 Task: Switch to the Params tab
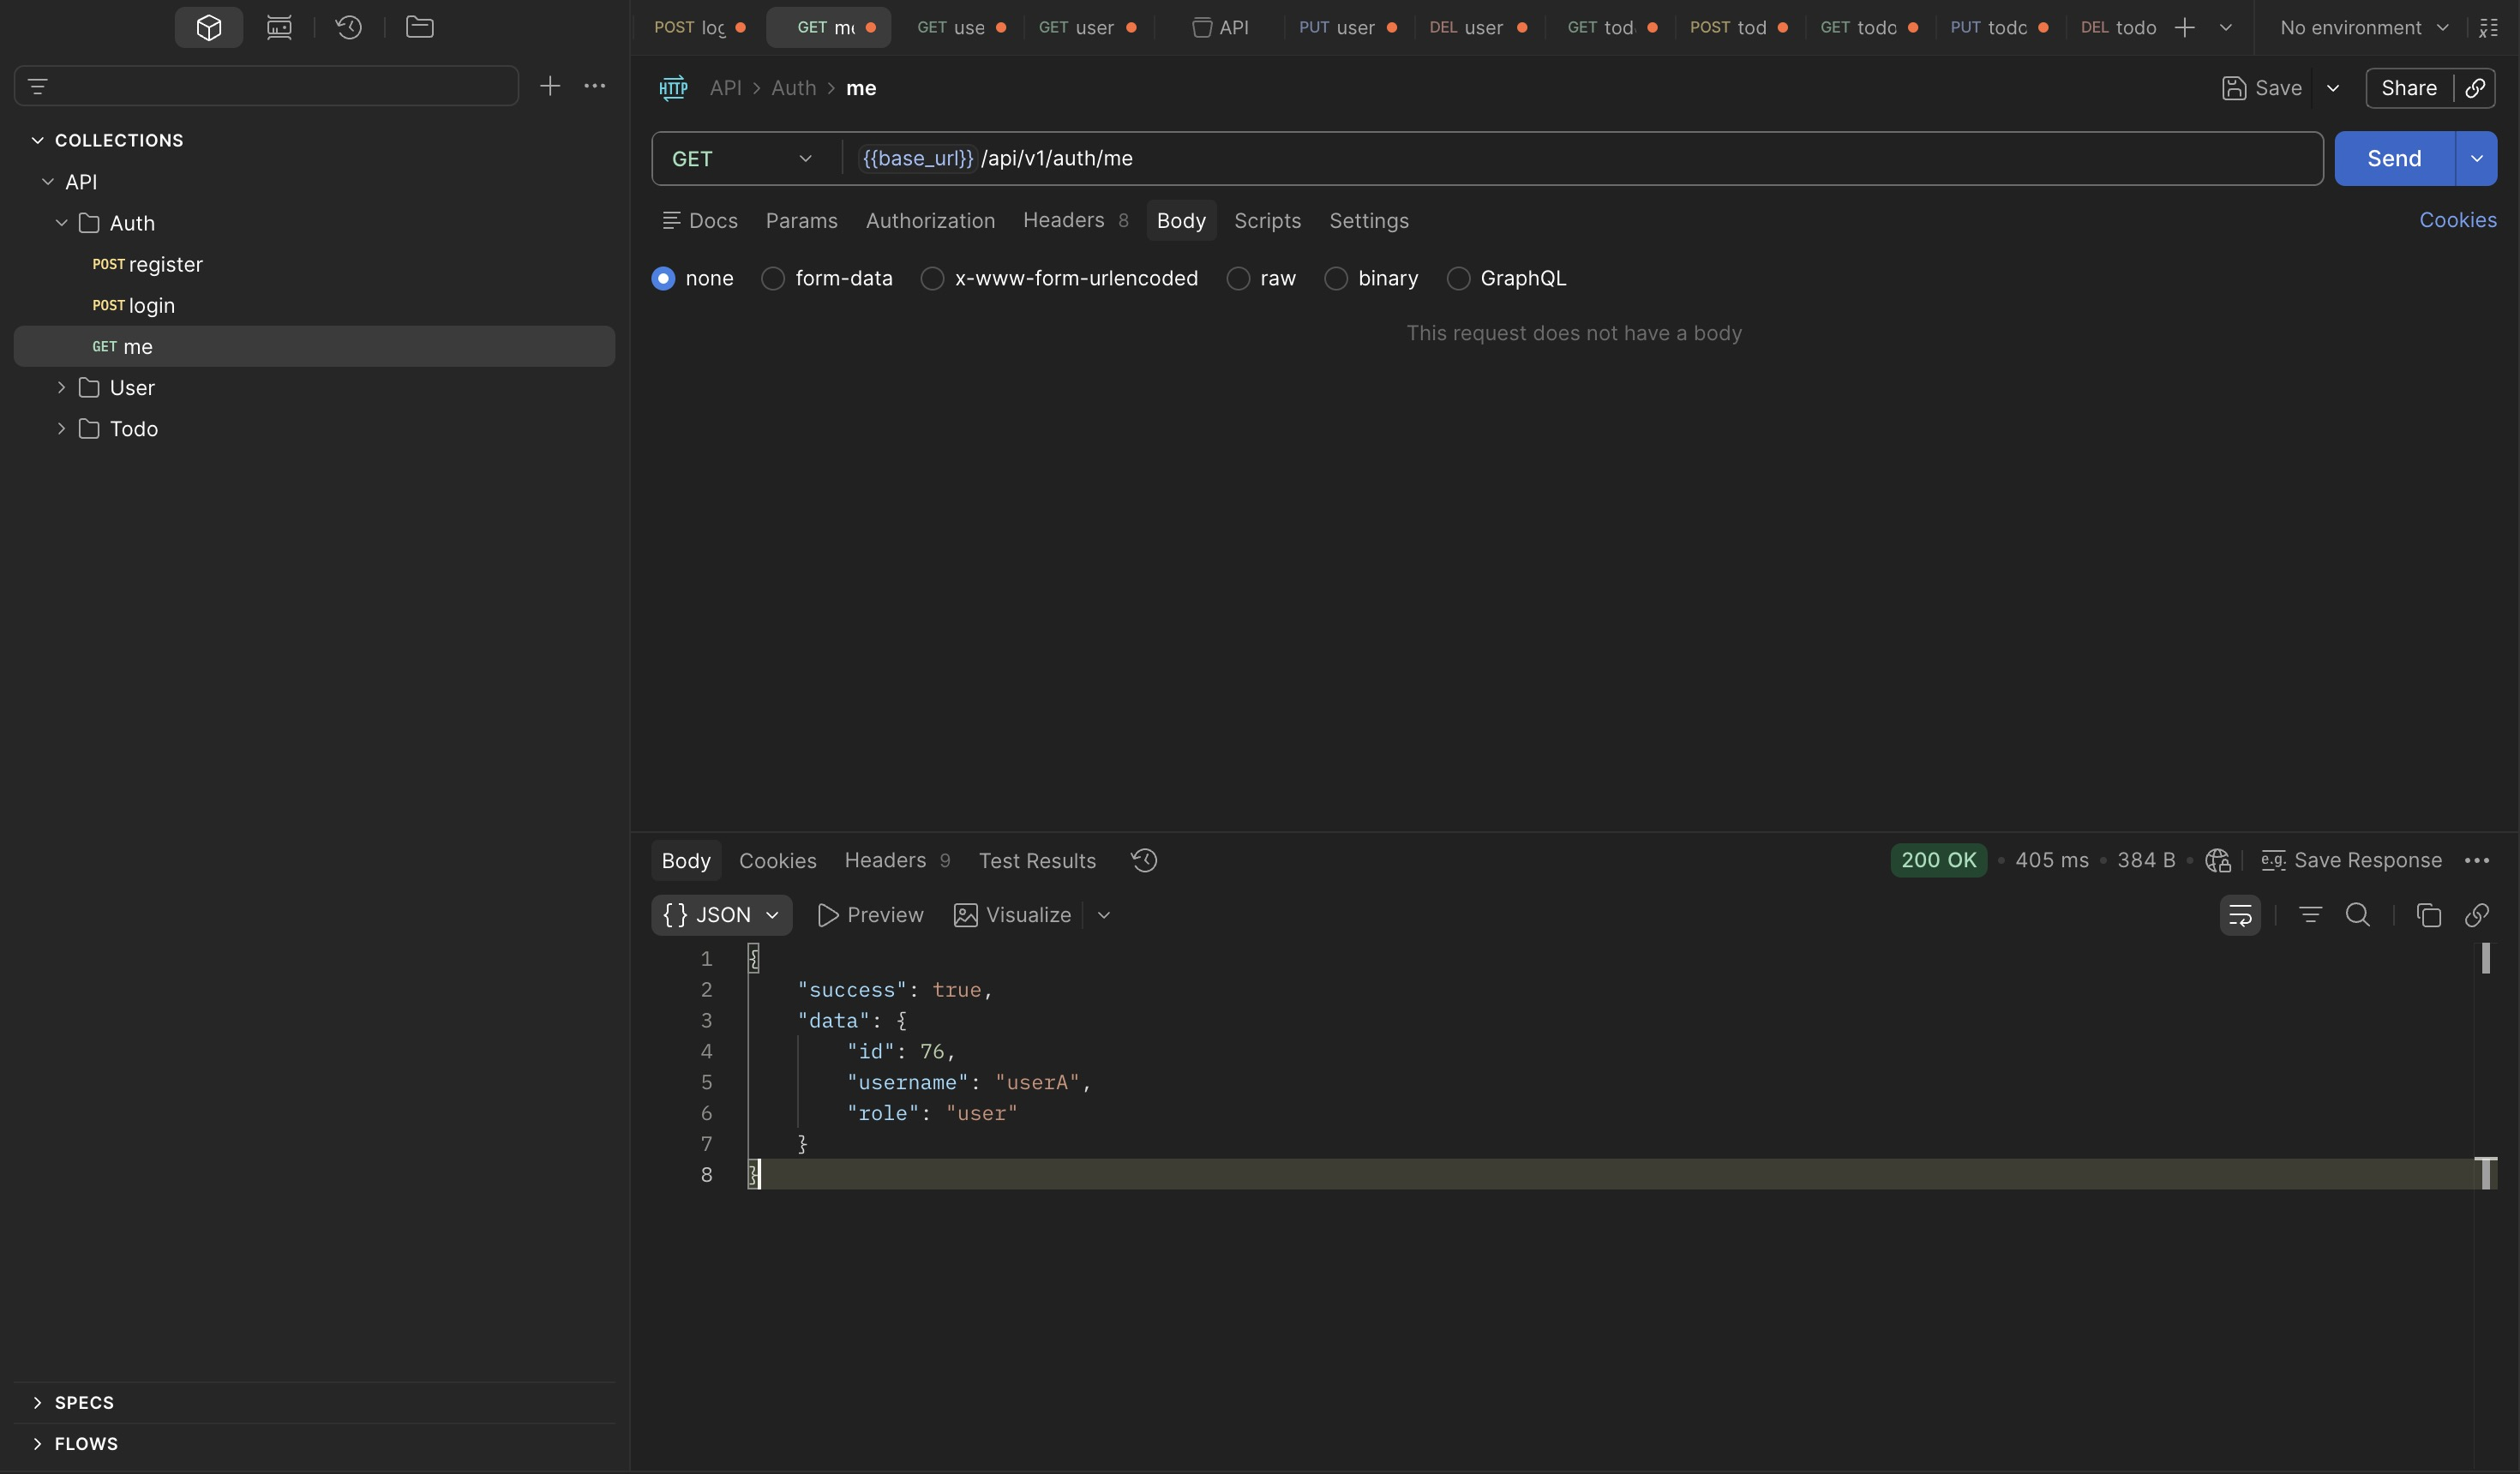801,220
